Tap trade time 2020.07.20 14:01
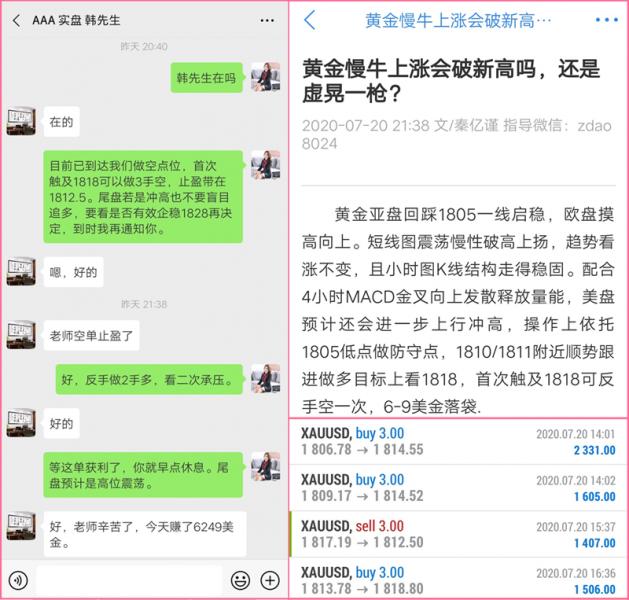This screenshot has height=600, width=629. pos(576,434)
